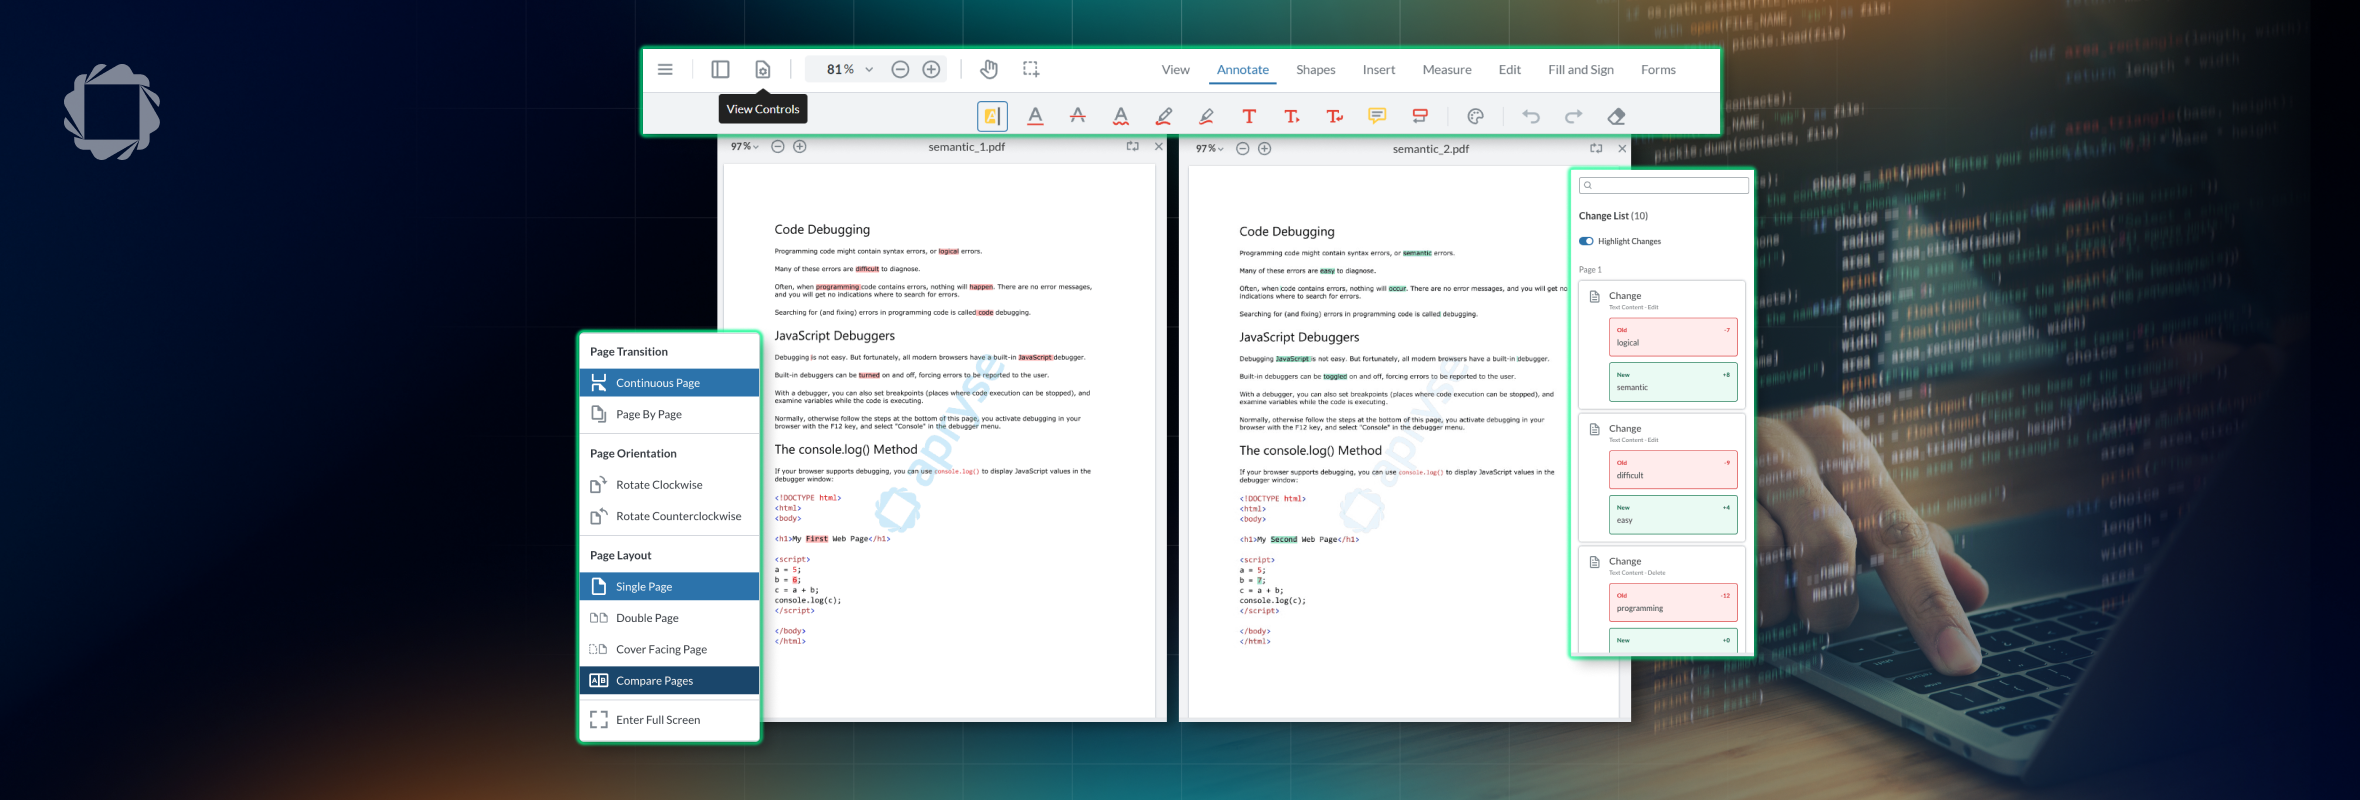Toggle the left panel icon
The image size is (2360, 800).
point(720,69)
